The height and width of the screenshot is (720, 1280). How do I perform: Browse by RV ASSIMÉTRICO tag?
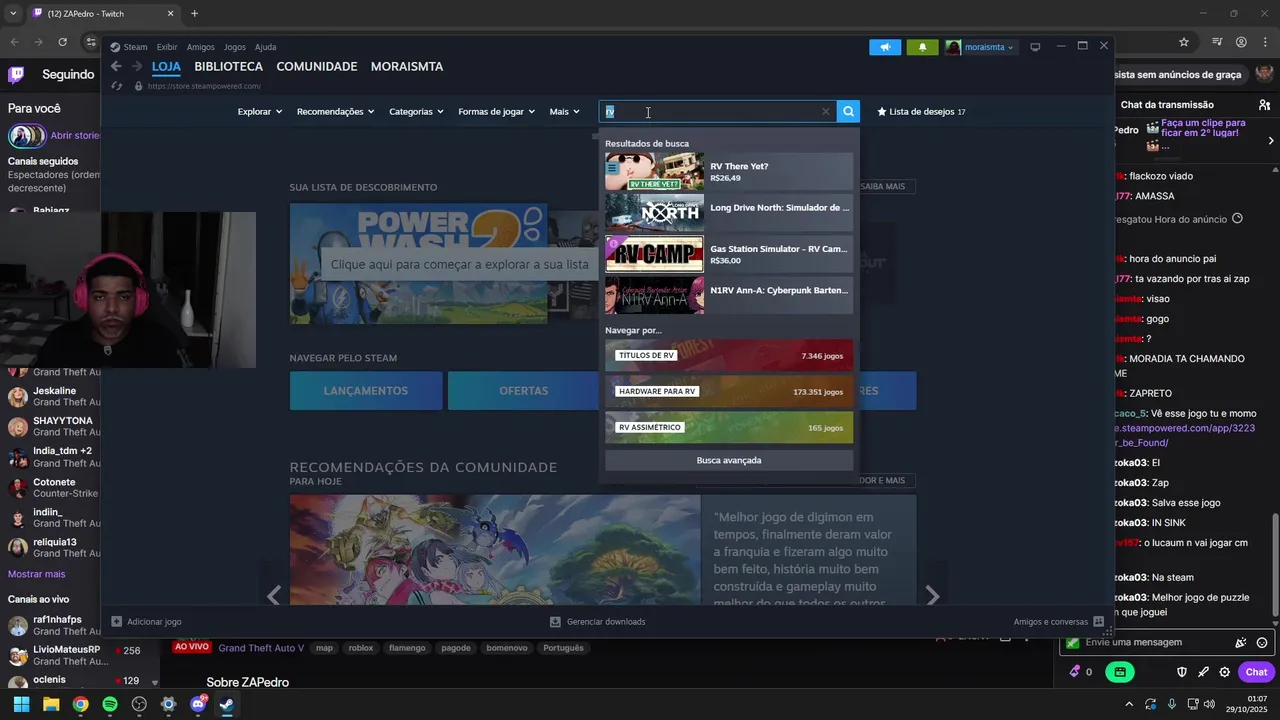729,428
